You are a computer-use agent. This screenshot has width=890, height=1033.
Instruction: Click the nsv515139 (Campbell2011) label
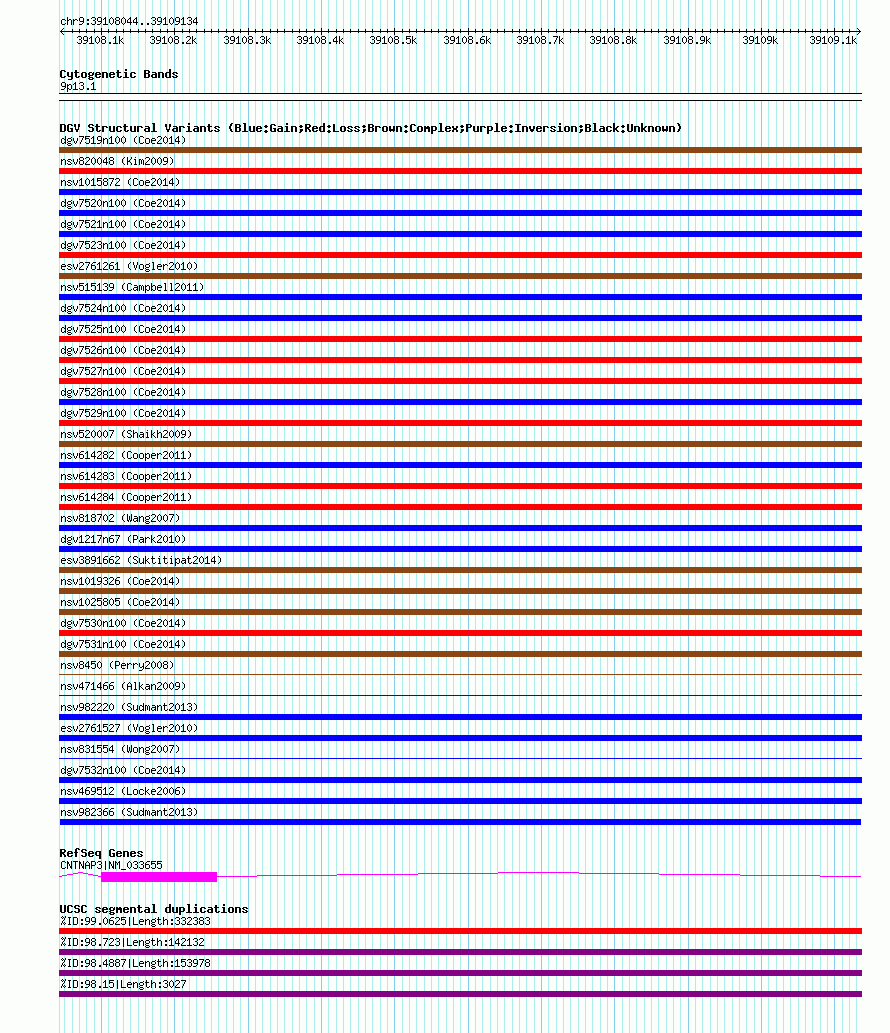click(132, 287)
